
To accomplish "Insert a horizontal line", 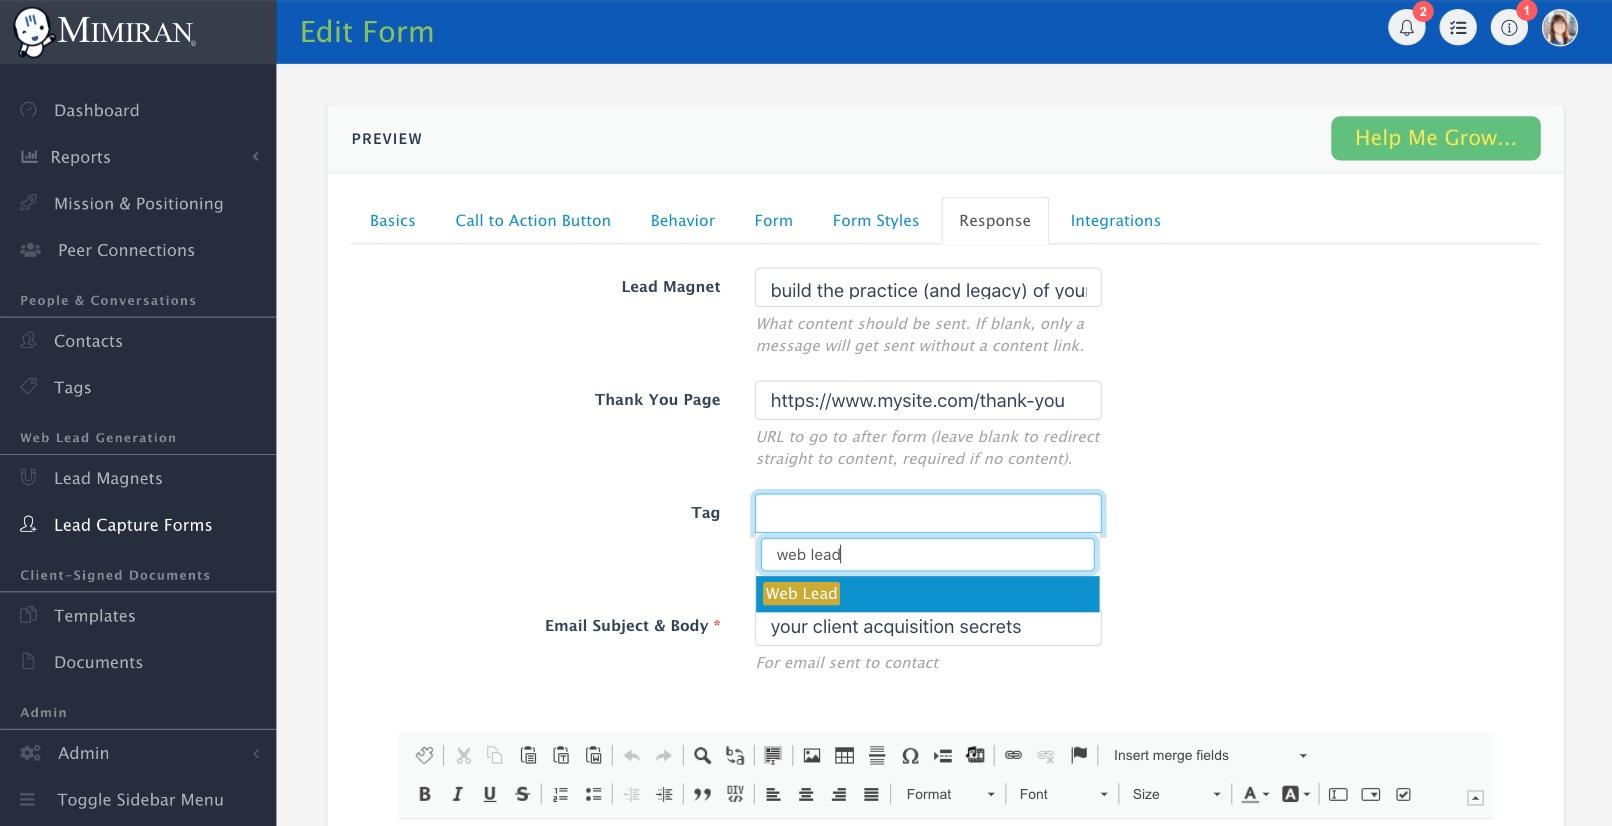I will click(877, 755).
